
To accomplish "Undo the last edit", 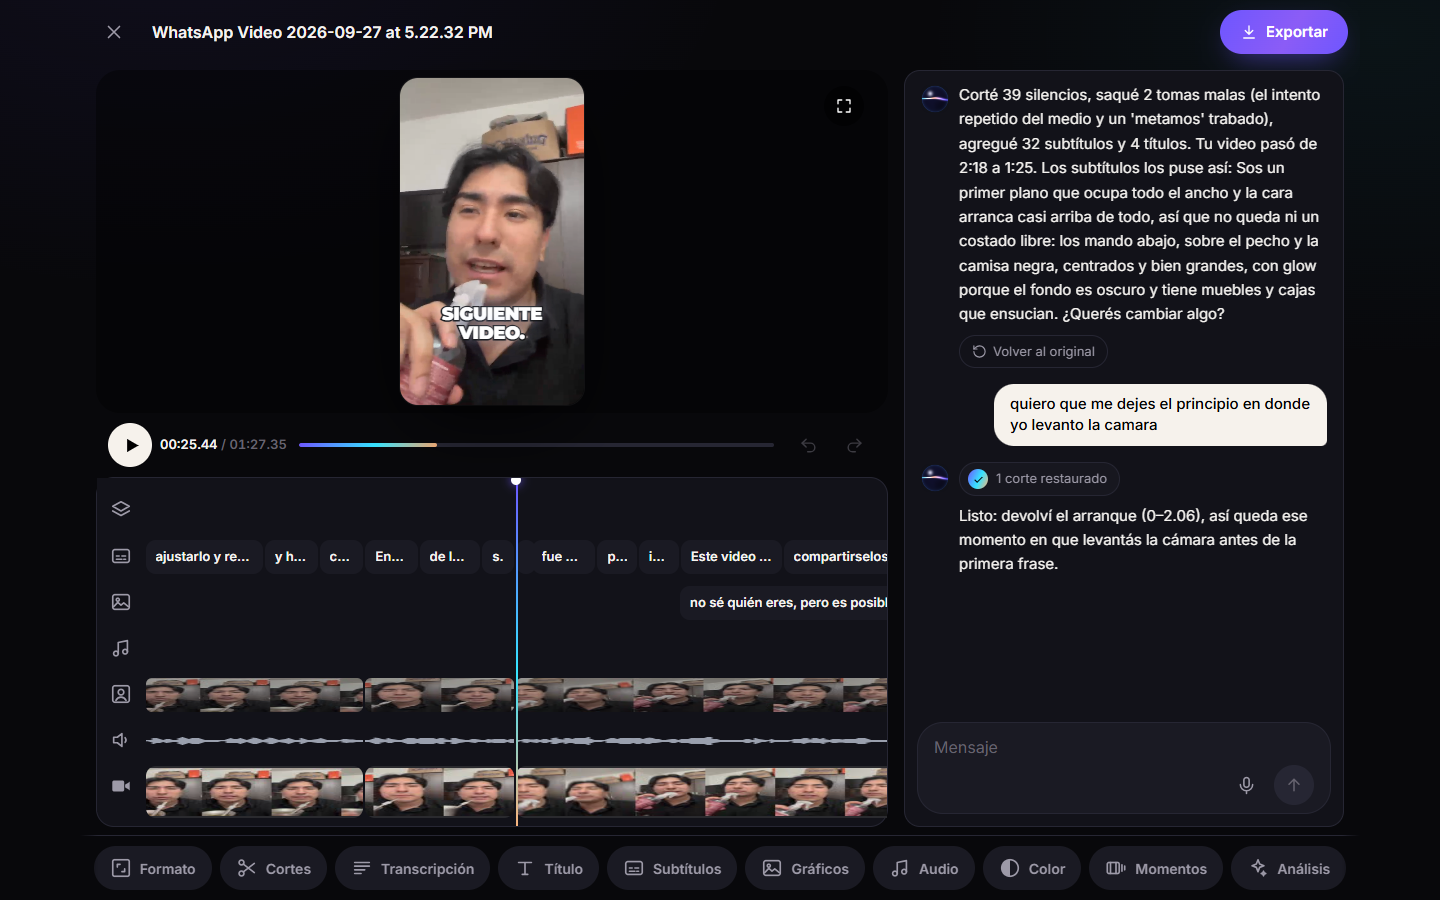I will tap(808, 445).
